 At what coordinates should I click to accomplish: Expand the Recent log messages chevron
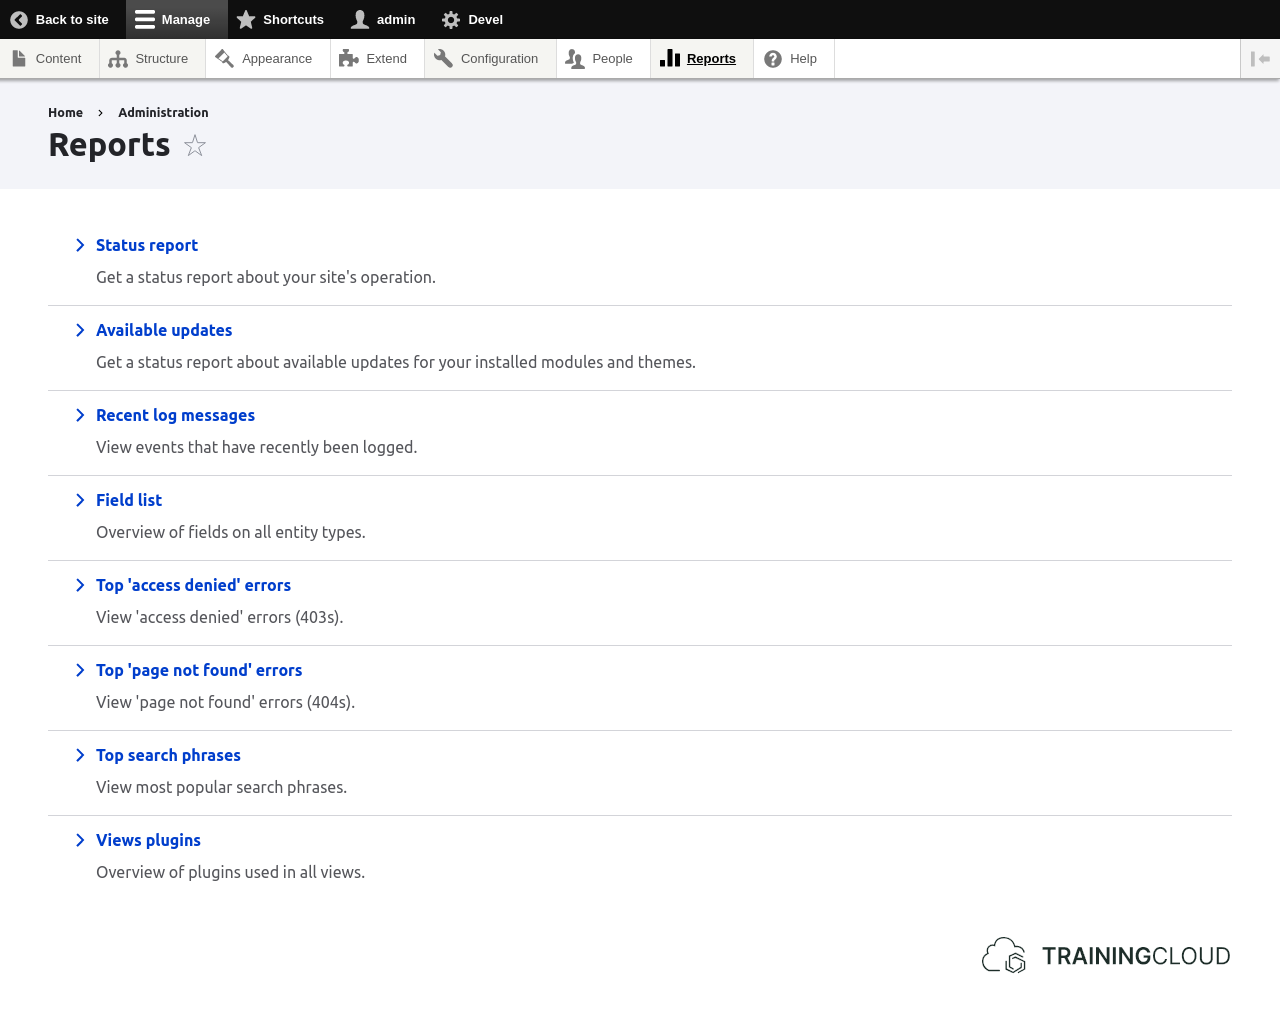80,415
